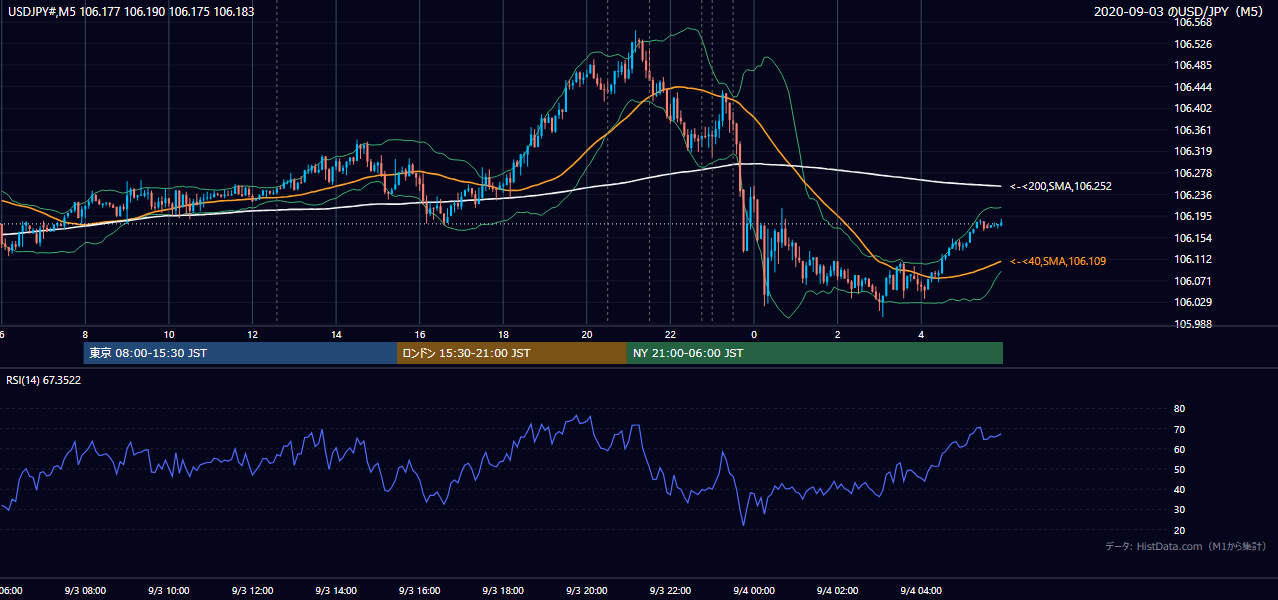Click price axis label 106.154
The height and width of the screenshot is (600, 1278).
coord(1192,238)
